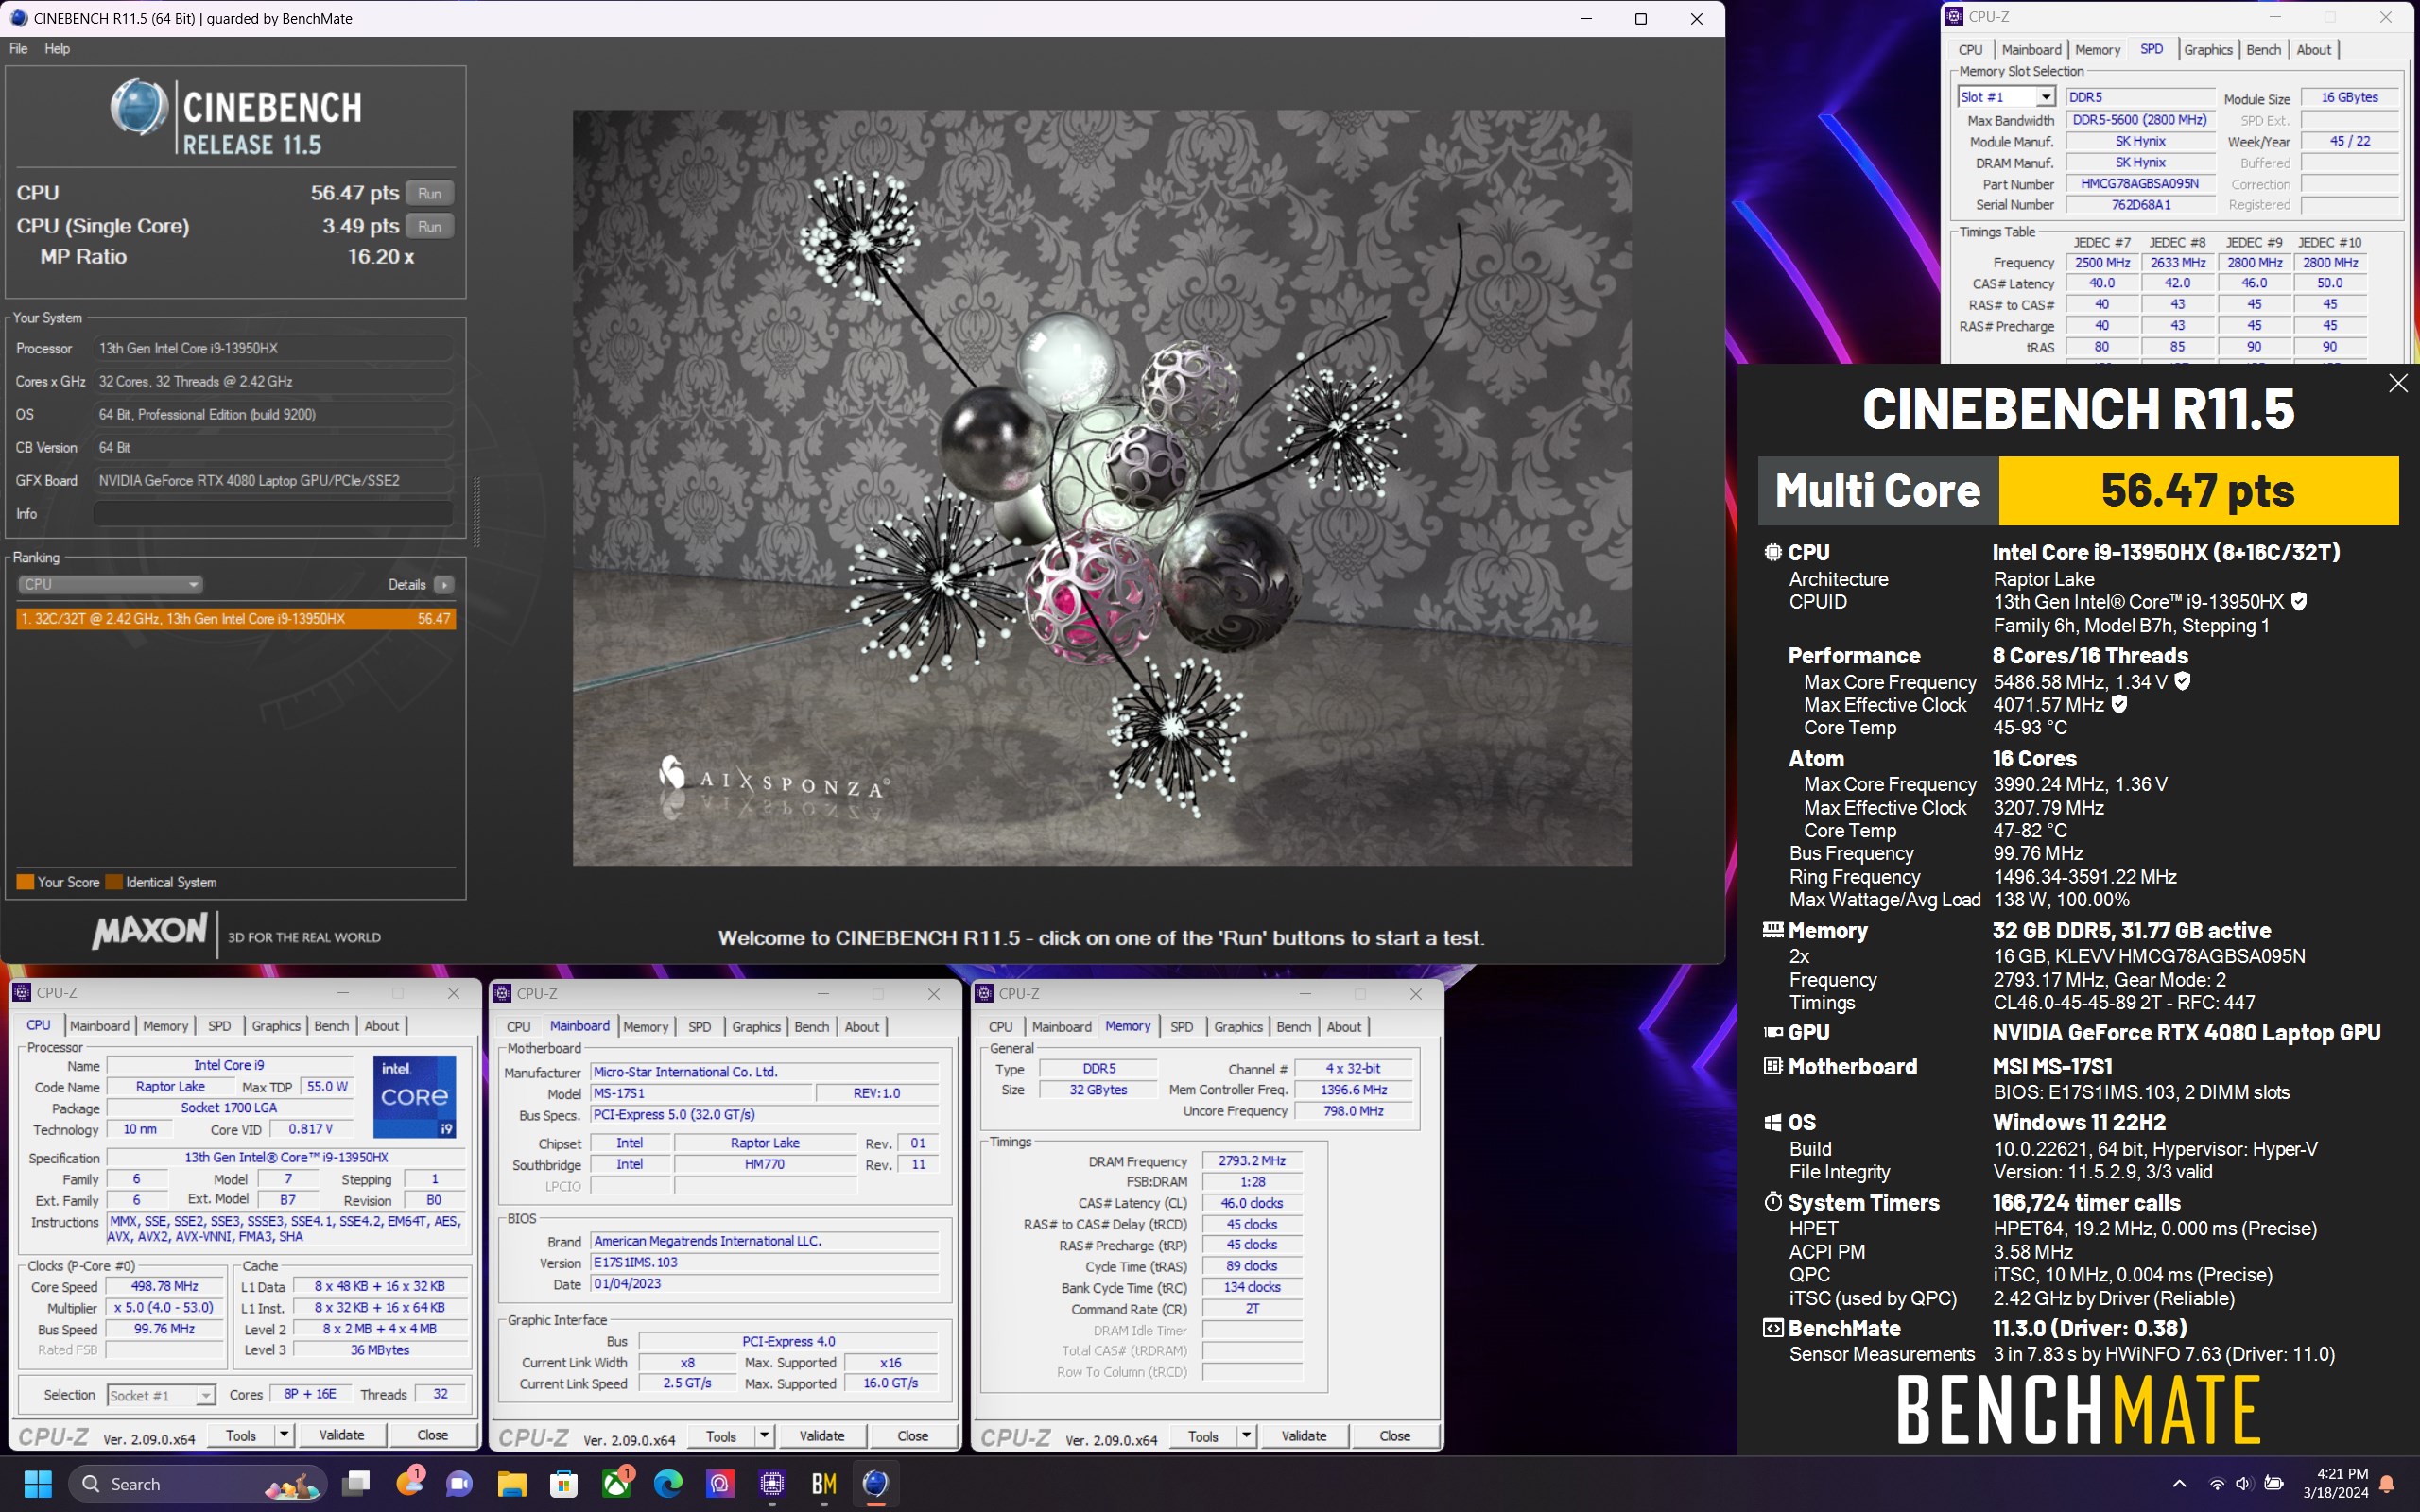Open Wi-Fi network settings in system tray
This screenshot has width=2420, height=1512.
2217,1484
